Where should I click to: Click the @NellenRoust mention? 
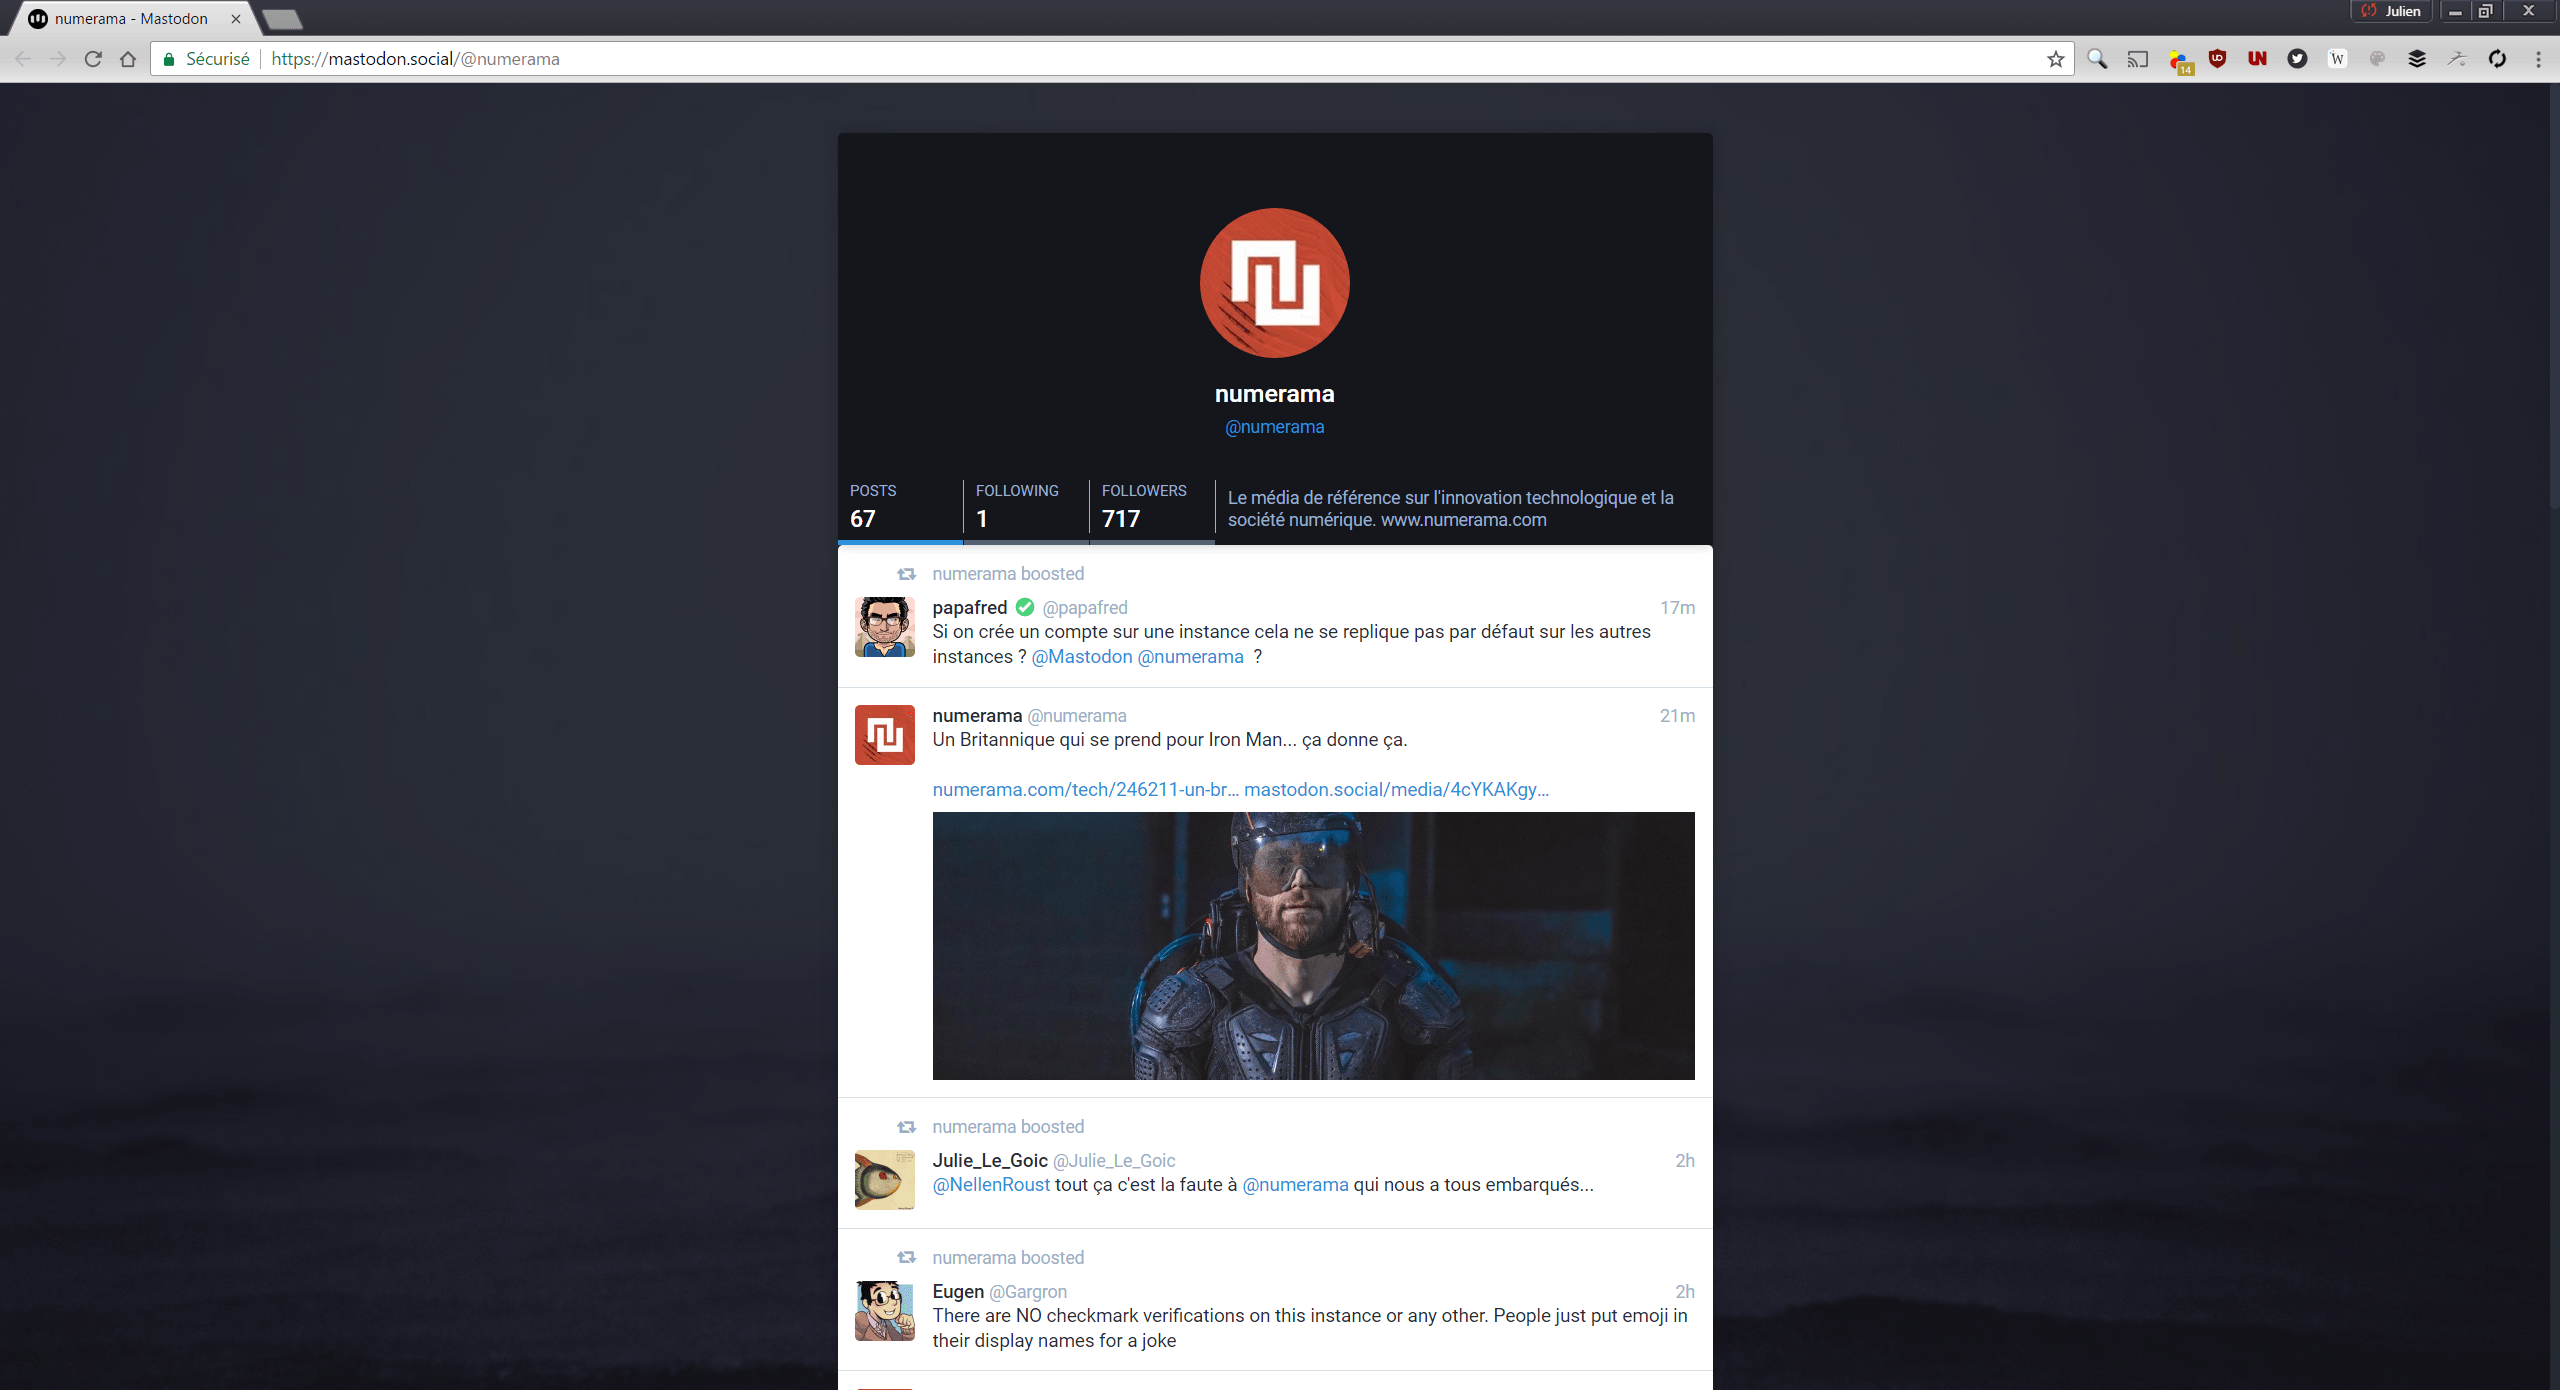coord(991,1185)
